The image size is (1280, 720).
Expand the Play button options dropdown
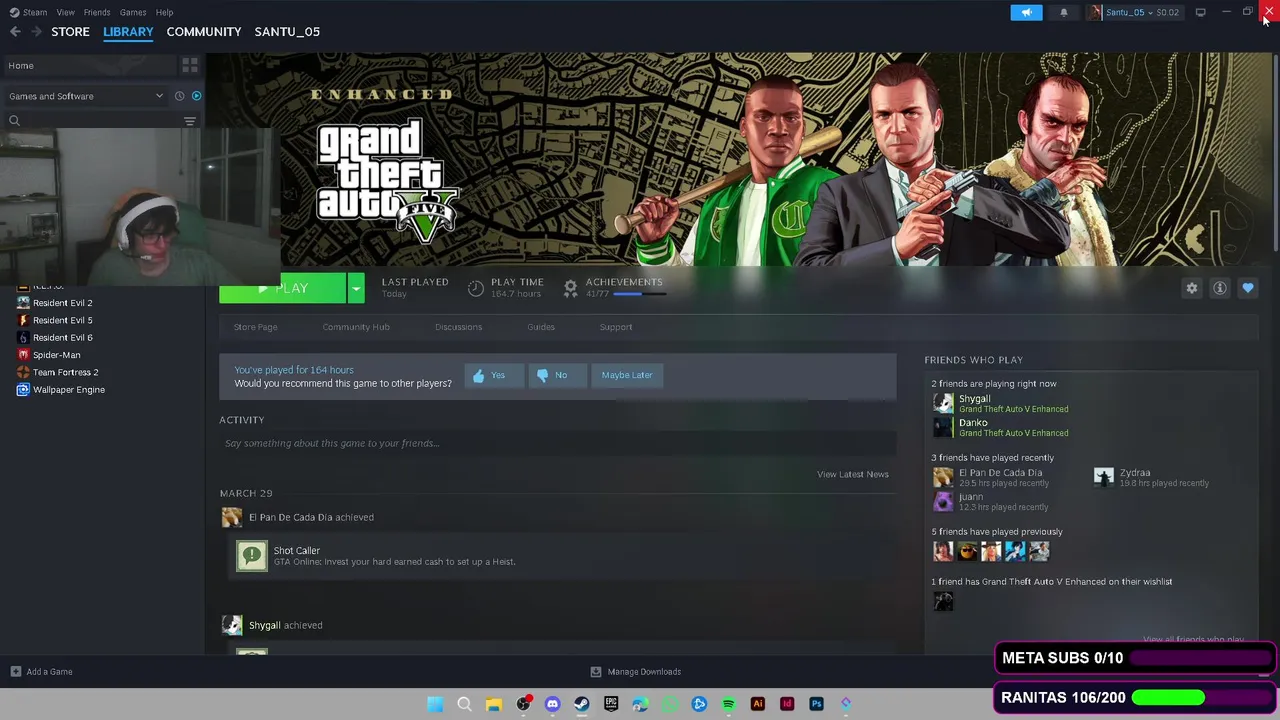[x=355, y=288]
